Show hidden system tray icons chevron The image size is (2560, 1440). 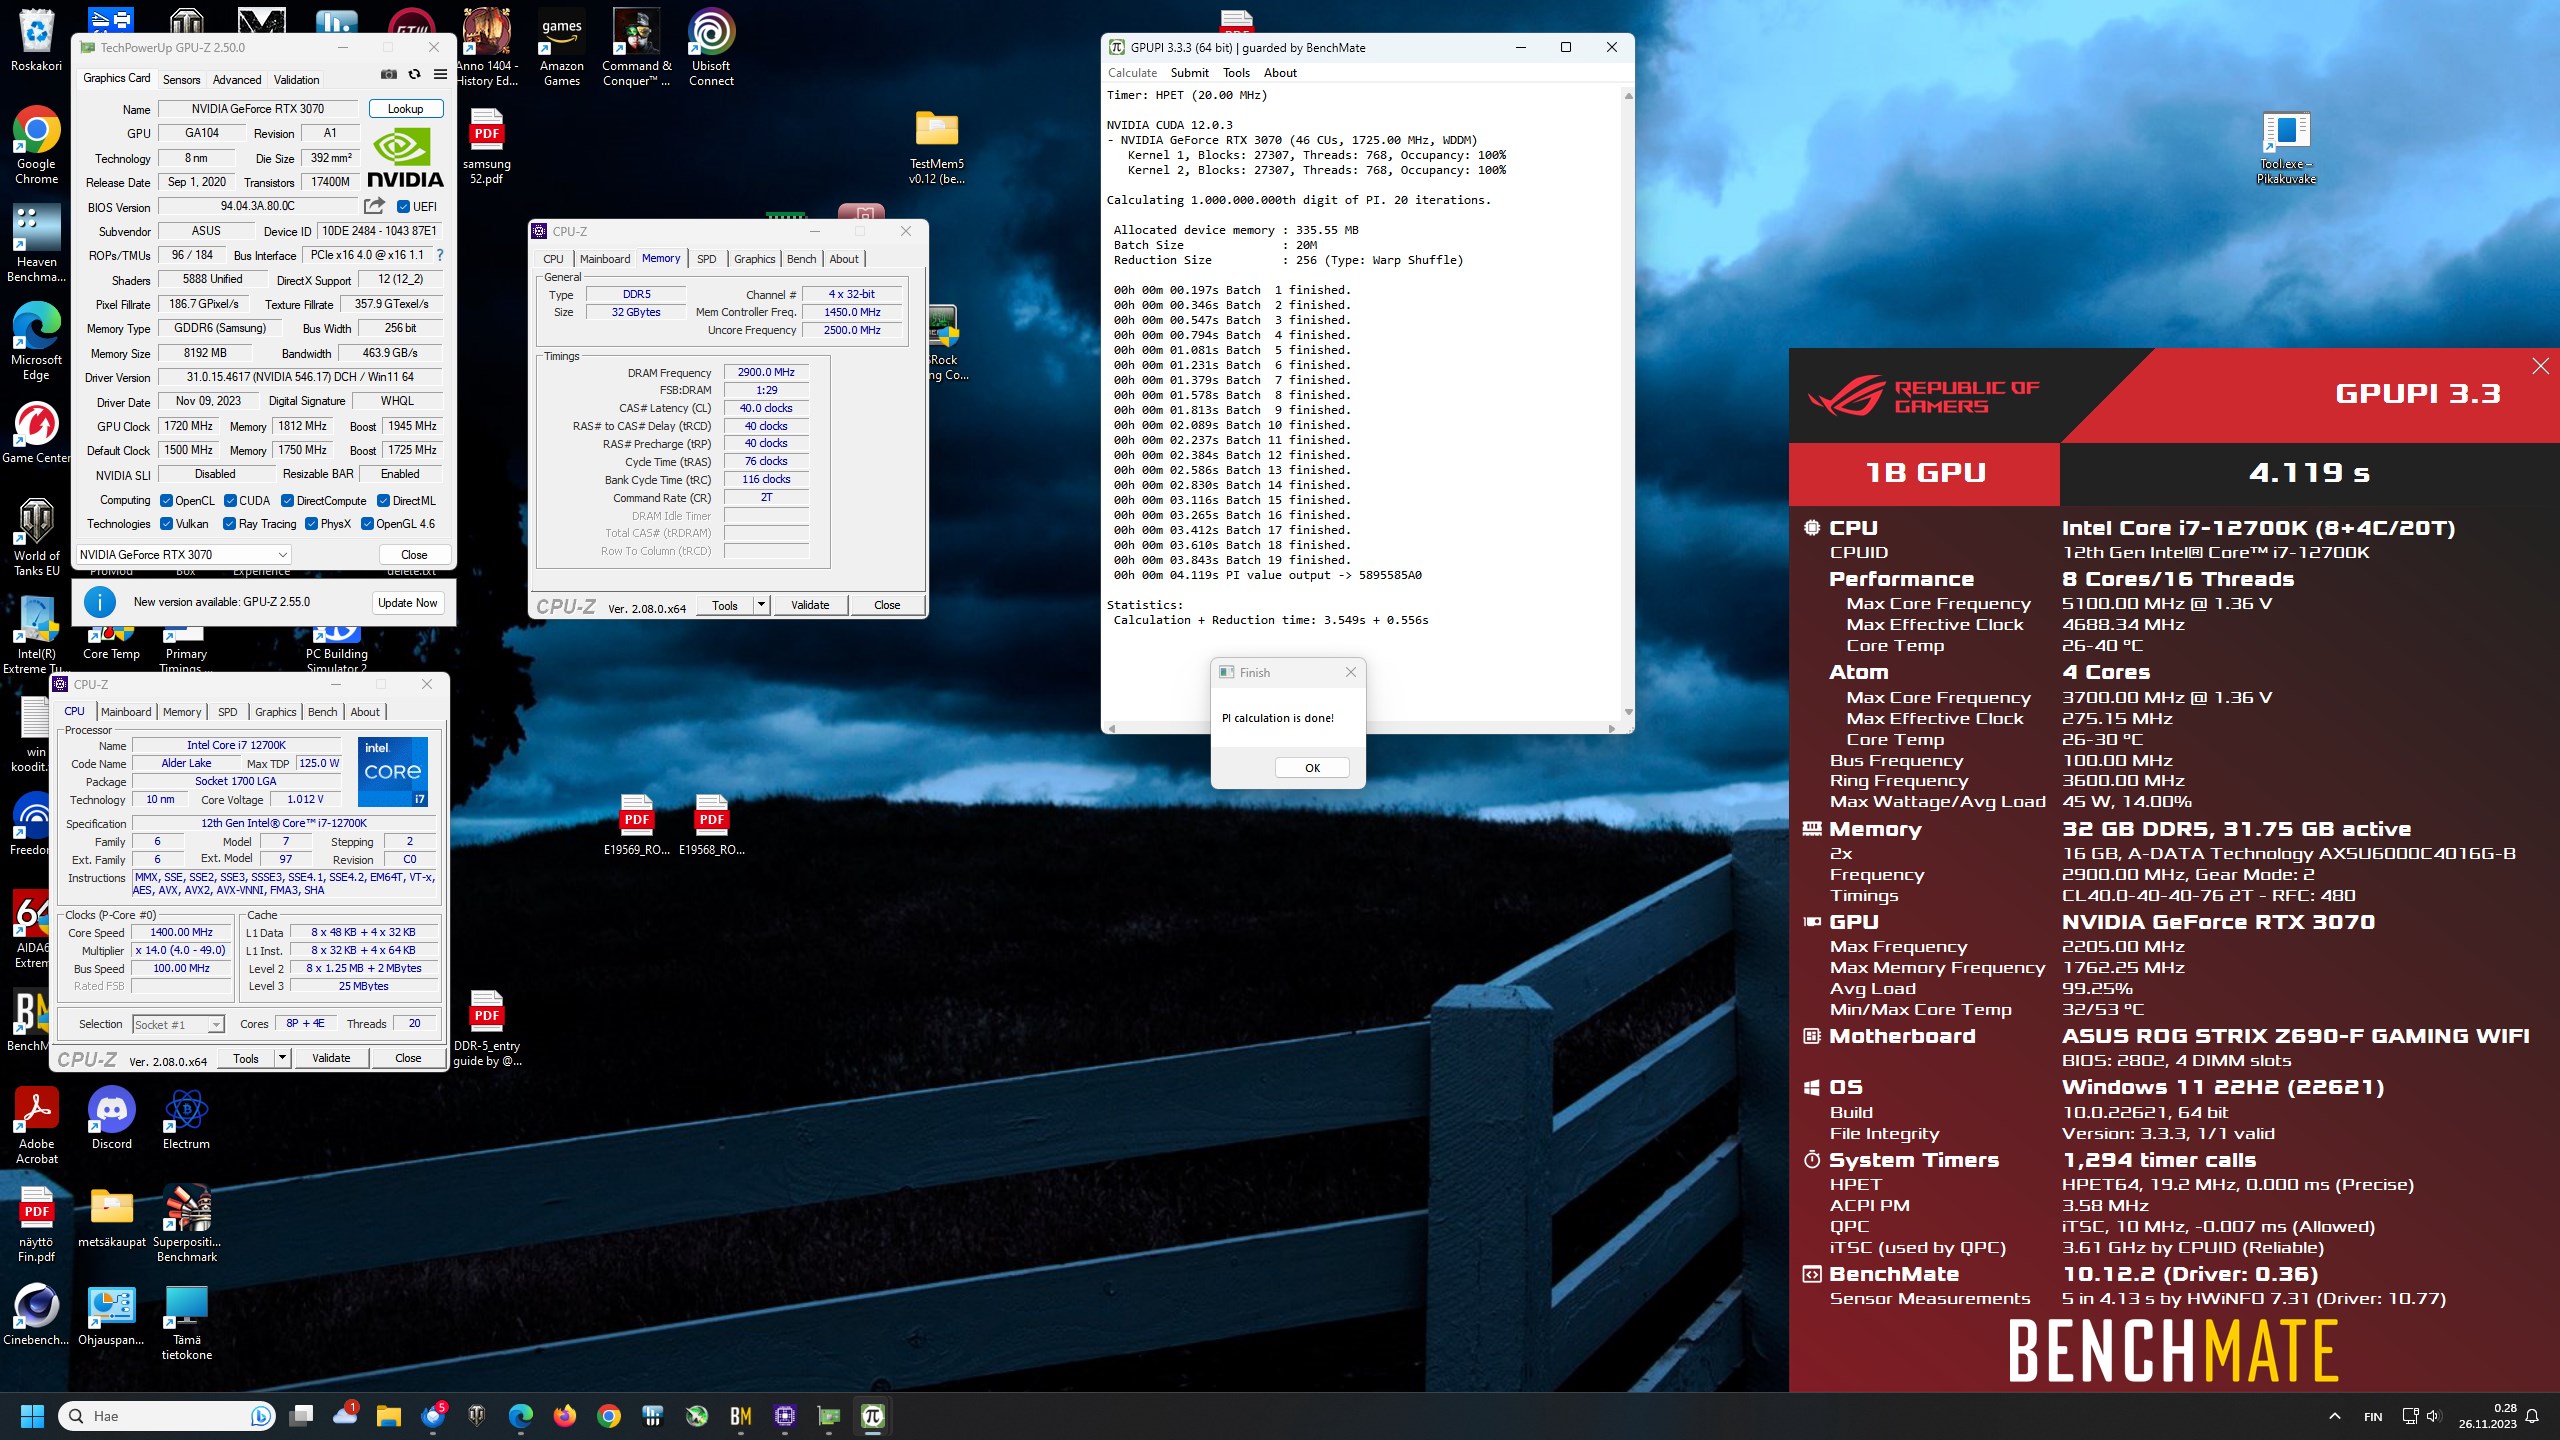(x=2334, y=1416)
